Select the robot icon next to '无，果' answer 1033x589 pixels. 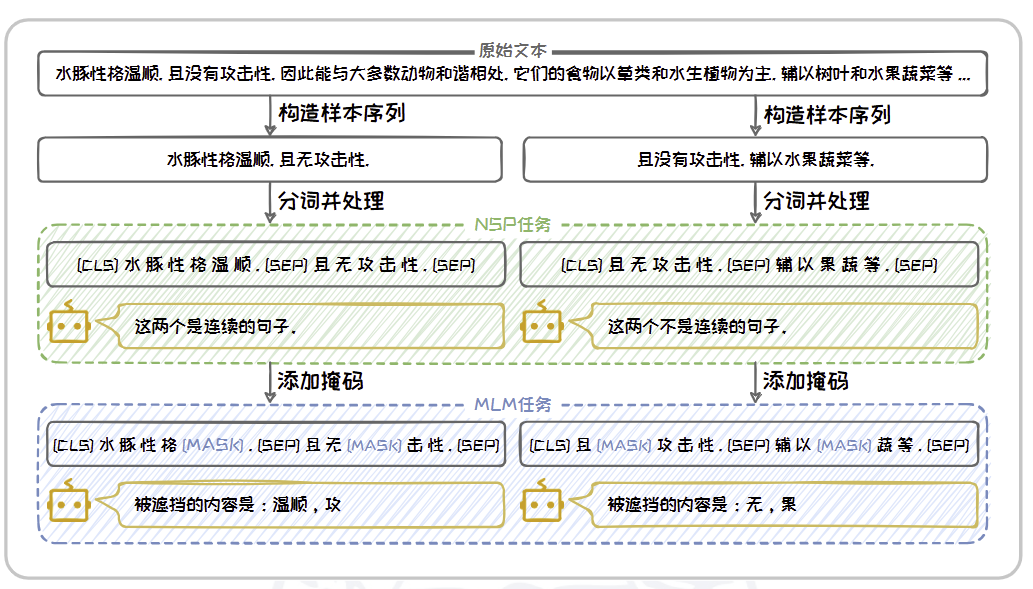[x=543, y=504]
